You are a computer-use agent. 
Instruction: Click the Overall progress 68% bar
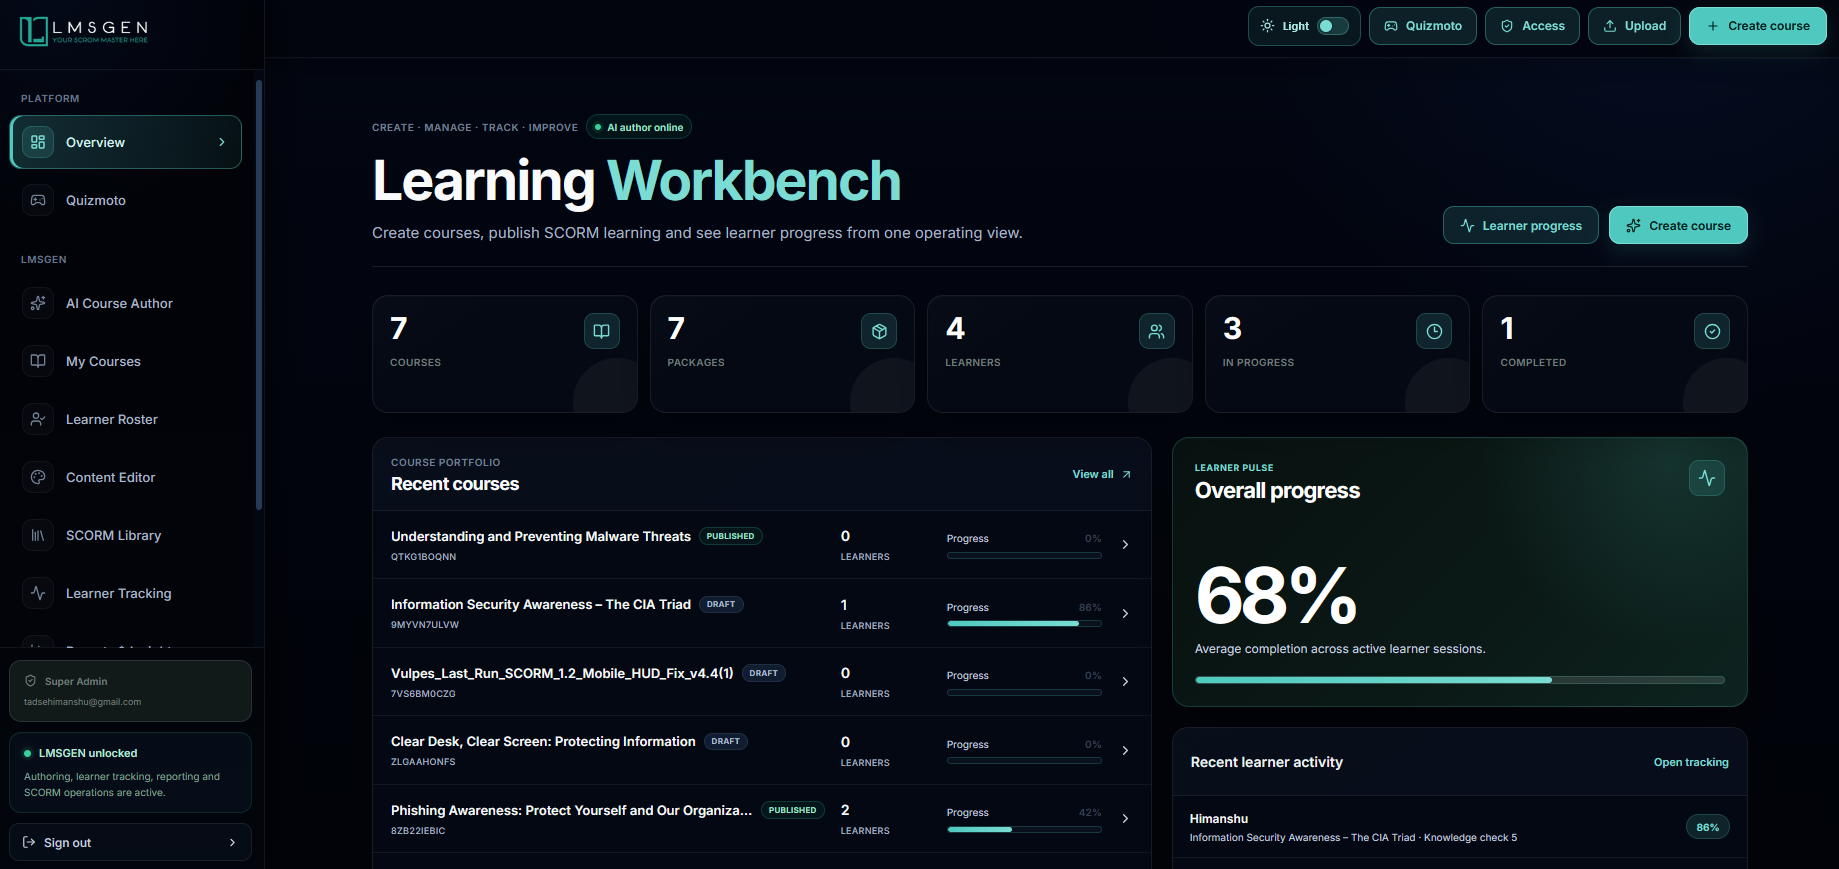pyautogui.click(x=1459, y=680)
